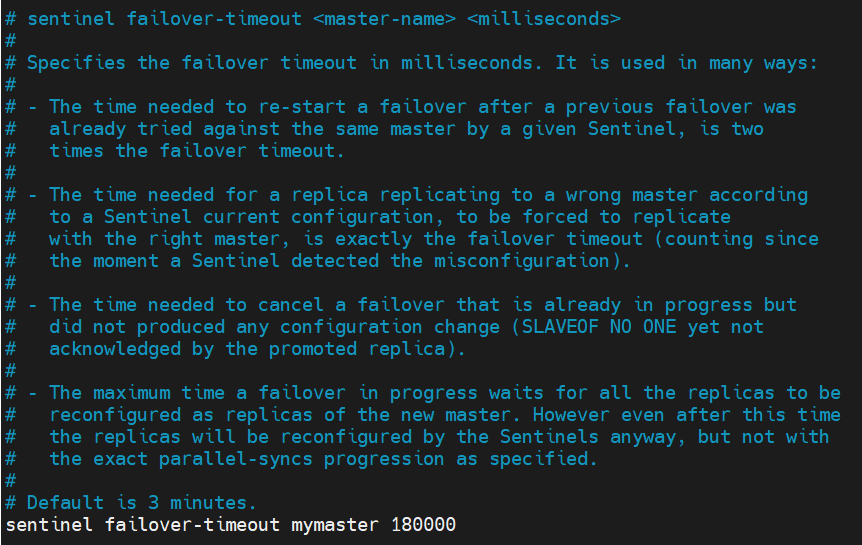Click the value 180000 on the last line

coord(425,525)
